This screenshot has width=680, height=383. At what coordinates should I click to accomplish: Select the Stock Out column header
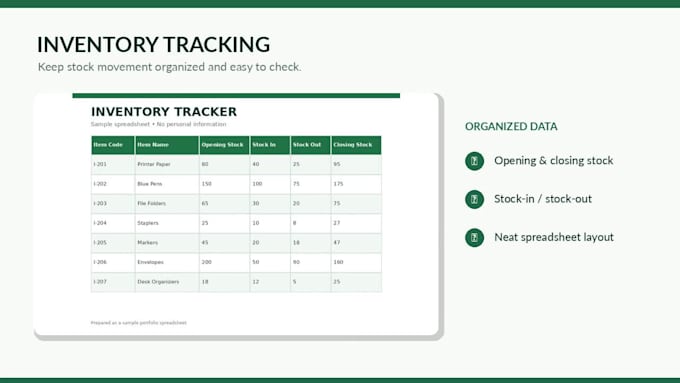[x=311, y=145]
